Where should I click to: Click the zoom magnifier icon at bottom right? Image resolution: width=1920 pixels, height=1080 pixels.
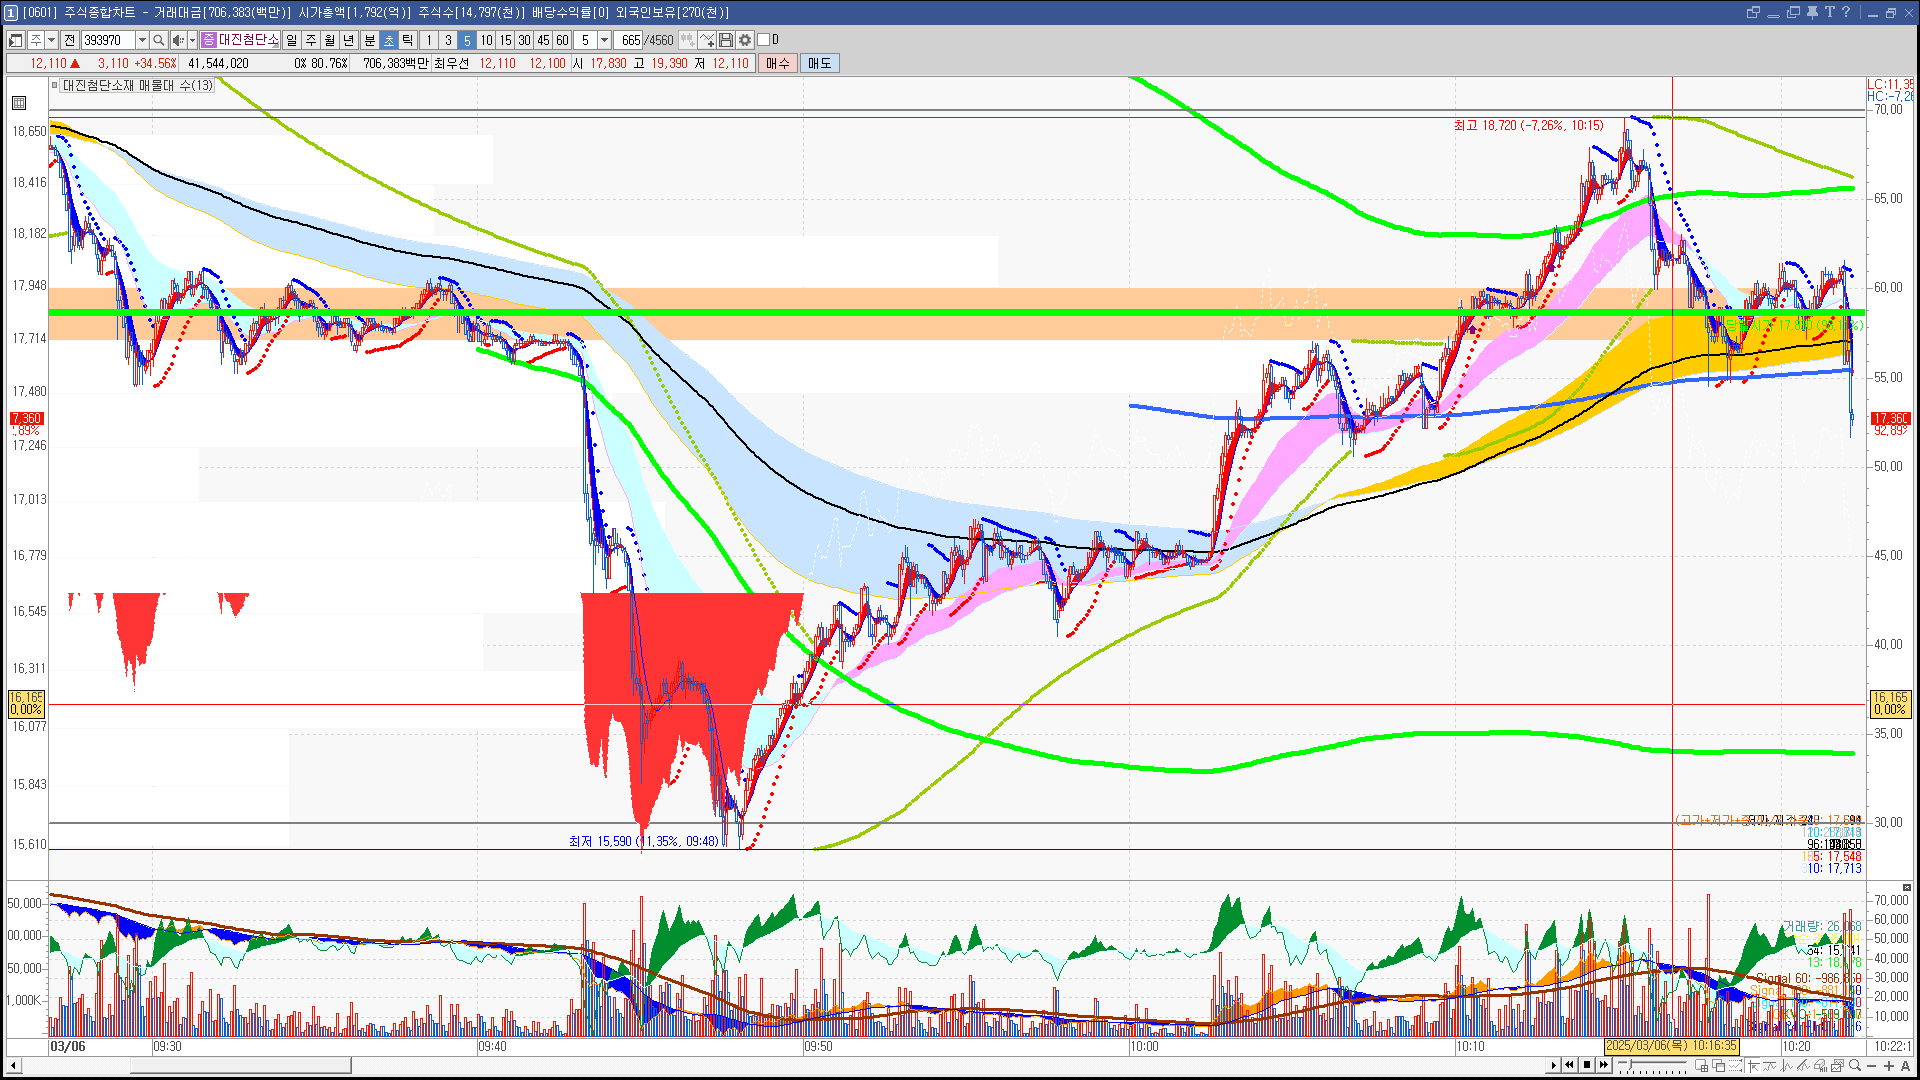1855,1065
